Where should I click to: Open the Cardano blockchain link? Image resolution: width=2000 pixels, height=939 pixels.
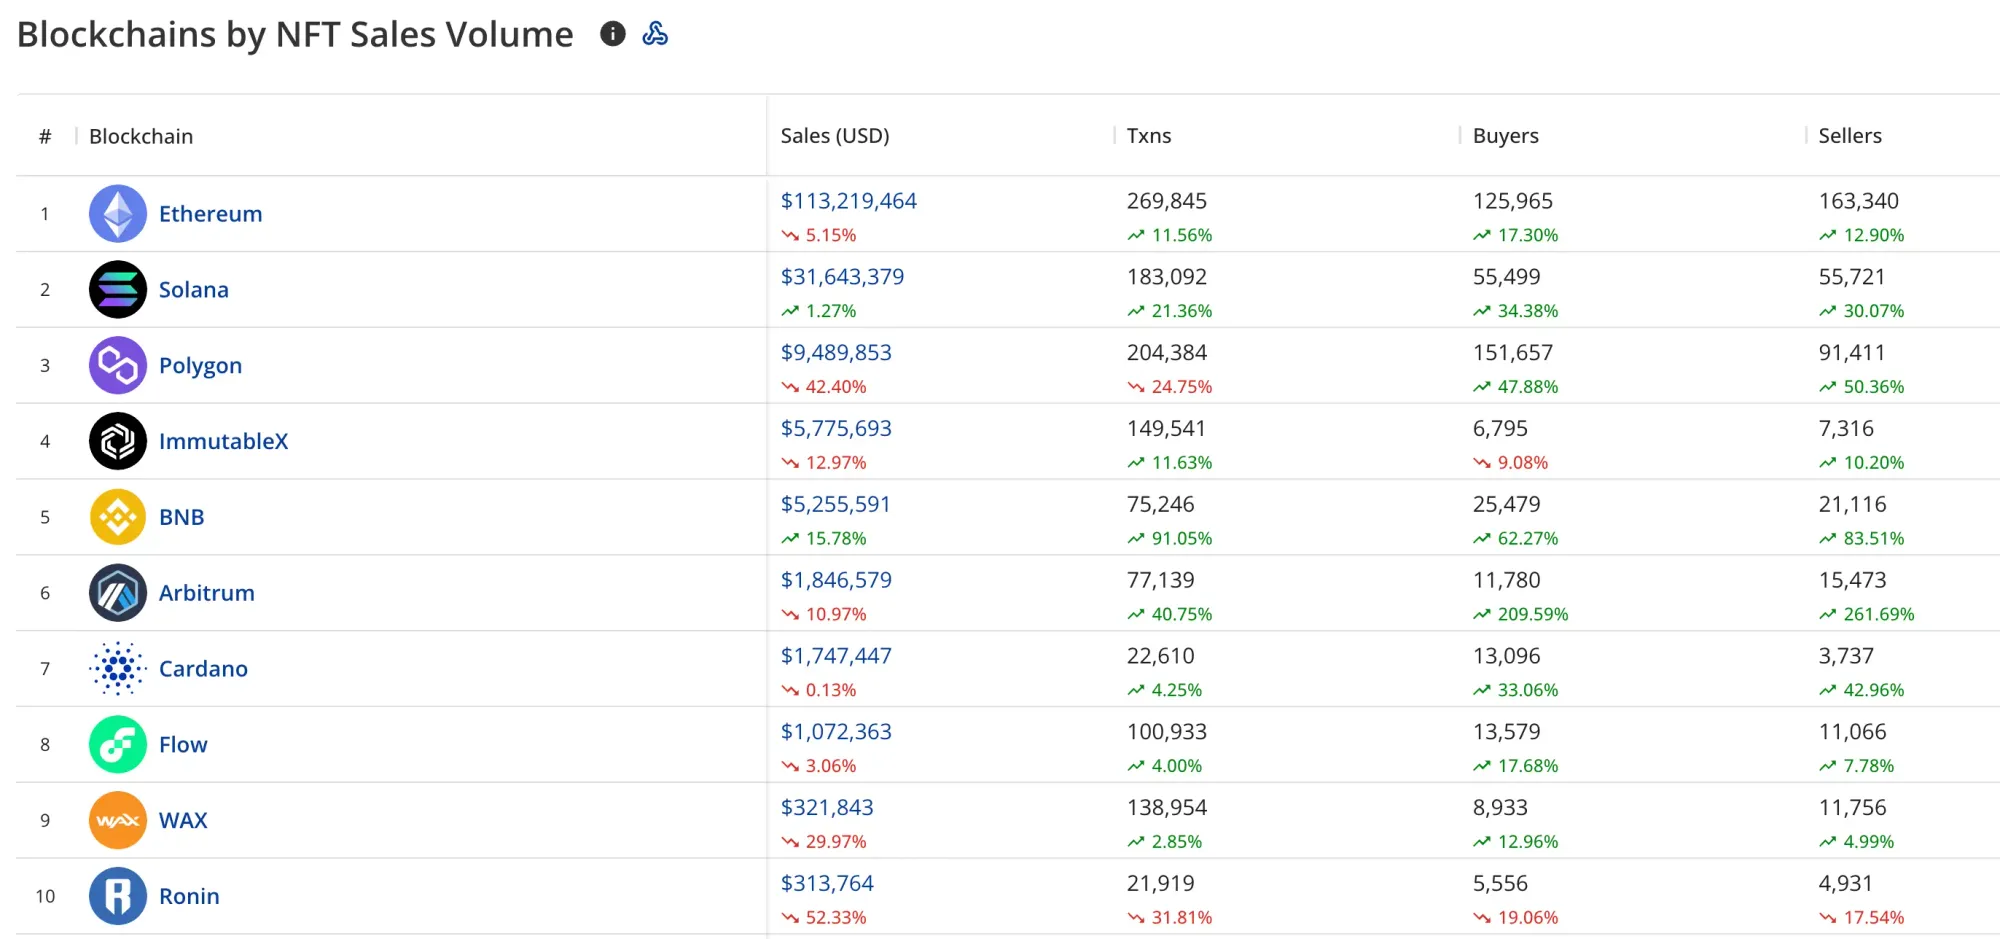tap(203, 669)
